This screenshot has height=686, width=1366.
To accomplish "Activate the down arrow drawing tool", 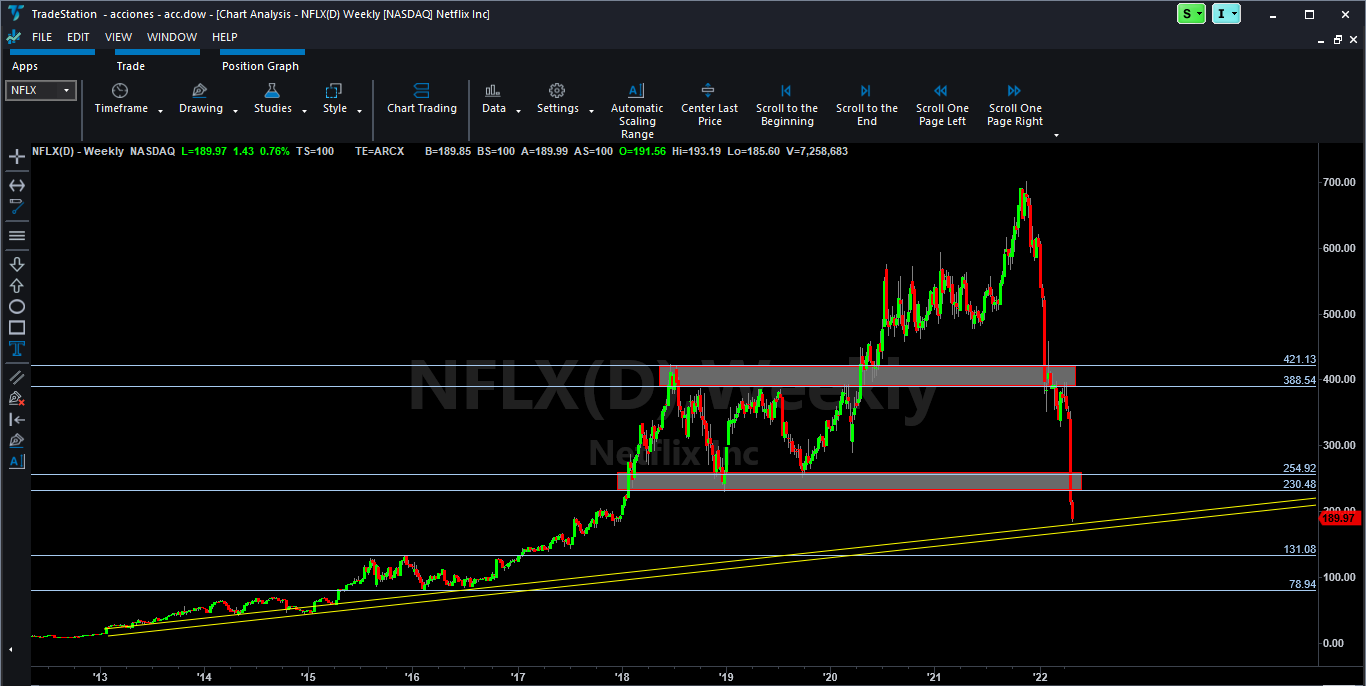I will (x=17, y=264).
